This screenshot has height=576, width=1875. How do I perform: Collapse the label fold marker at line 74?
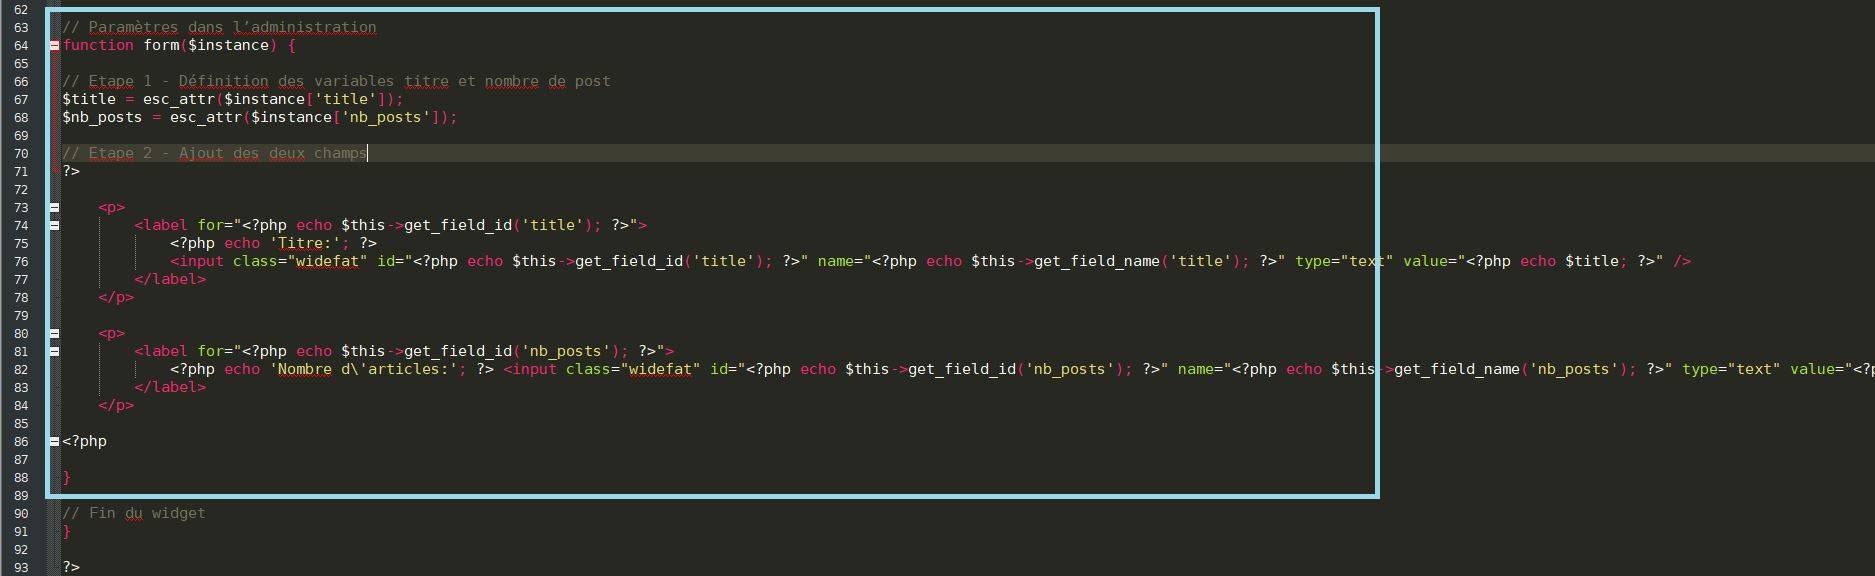(x=54, y=226)
